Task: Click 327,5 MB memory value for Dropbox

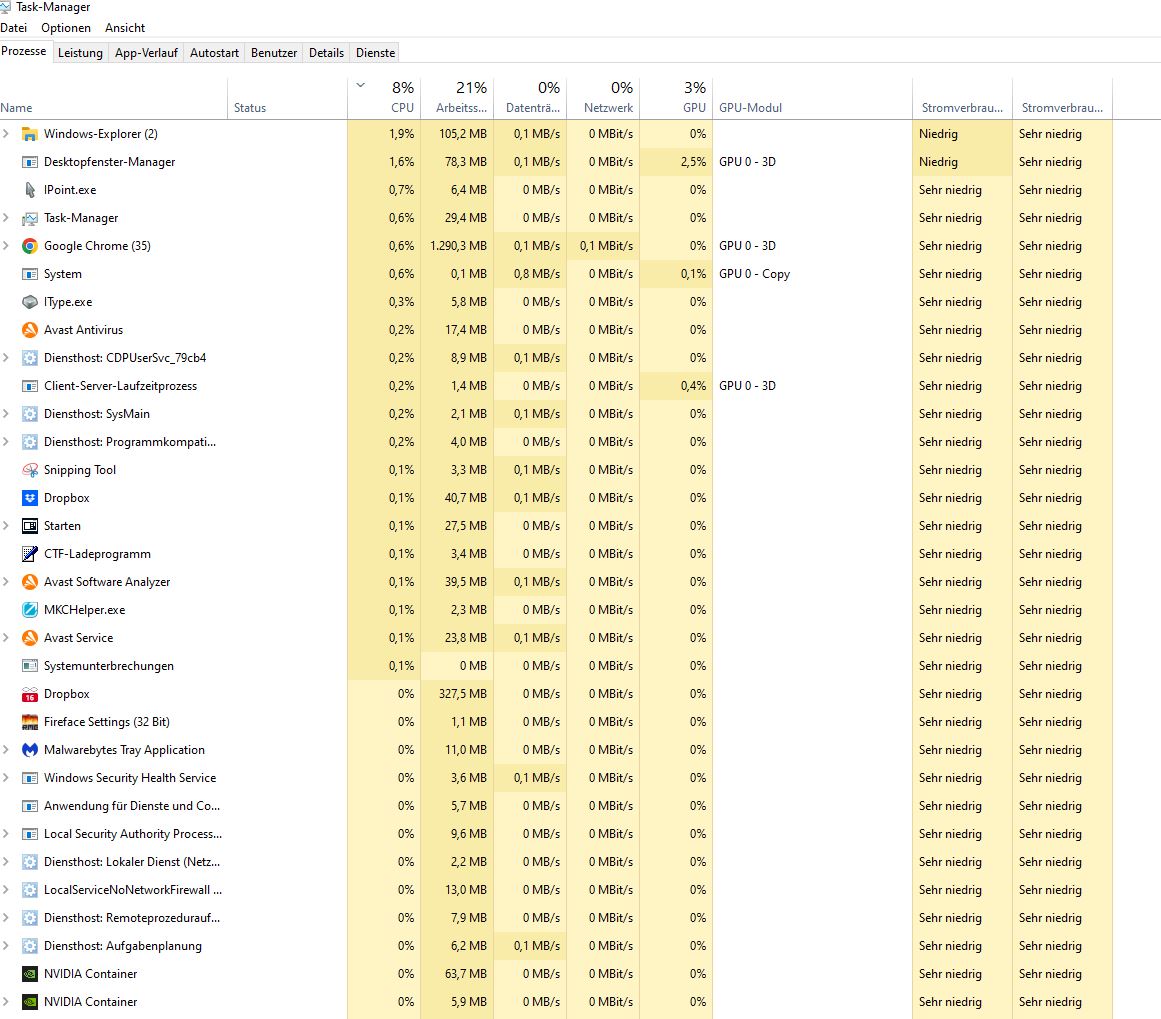Action: (x=463, y=695)
